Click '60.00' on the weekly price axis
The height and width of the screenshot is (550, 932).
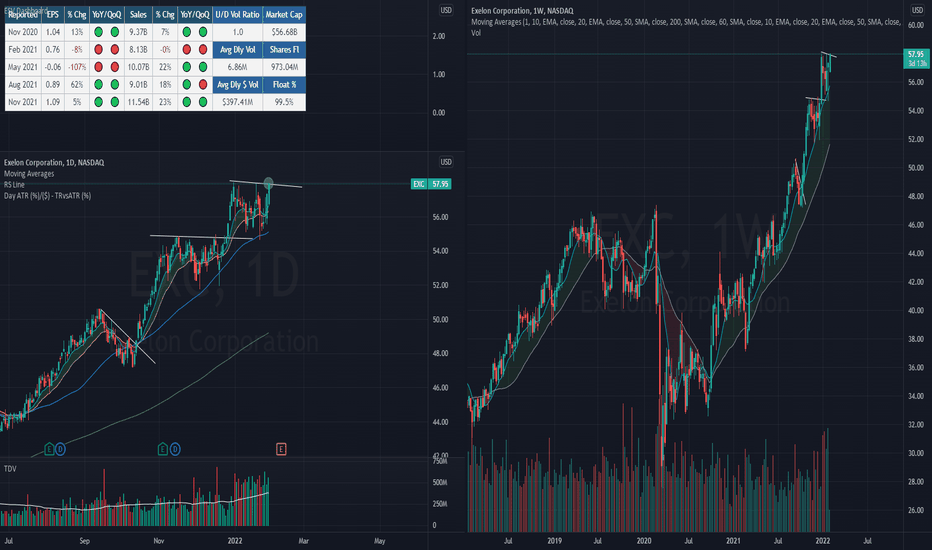pyautogui.click(x=916, y=25)
